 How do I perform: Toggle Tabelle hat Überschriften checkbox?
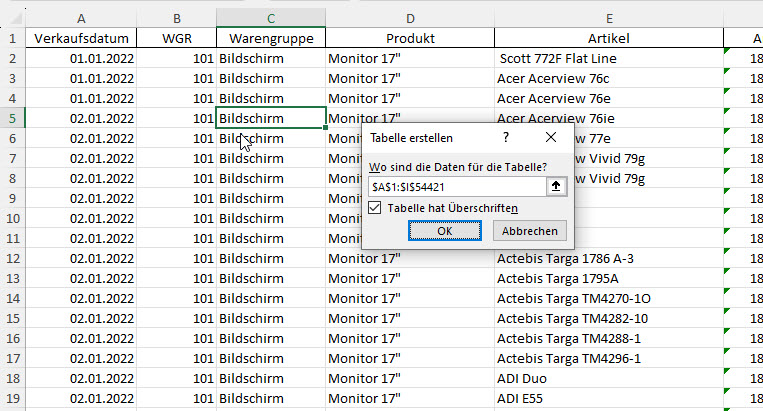coord(375,208)
